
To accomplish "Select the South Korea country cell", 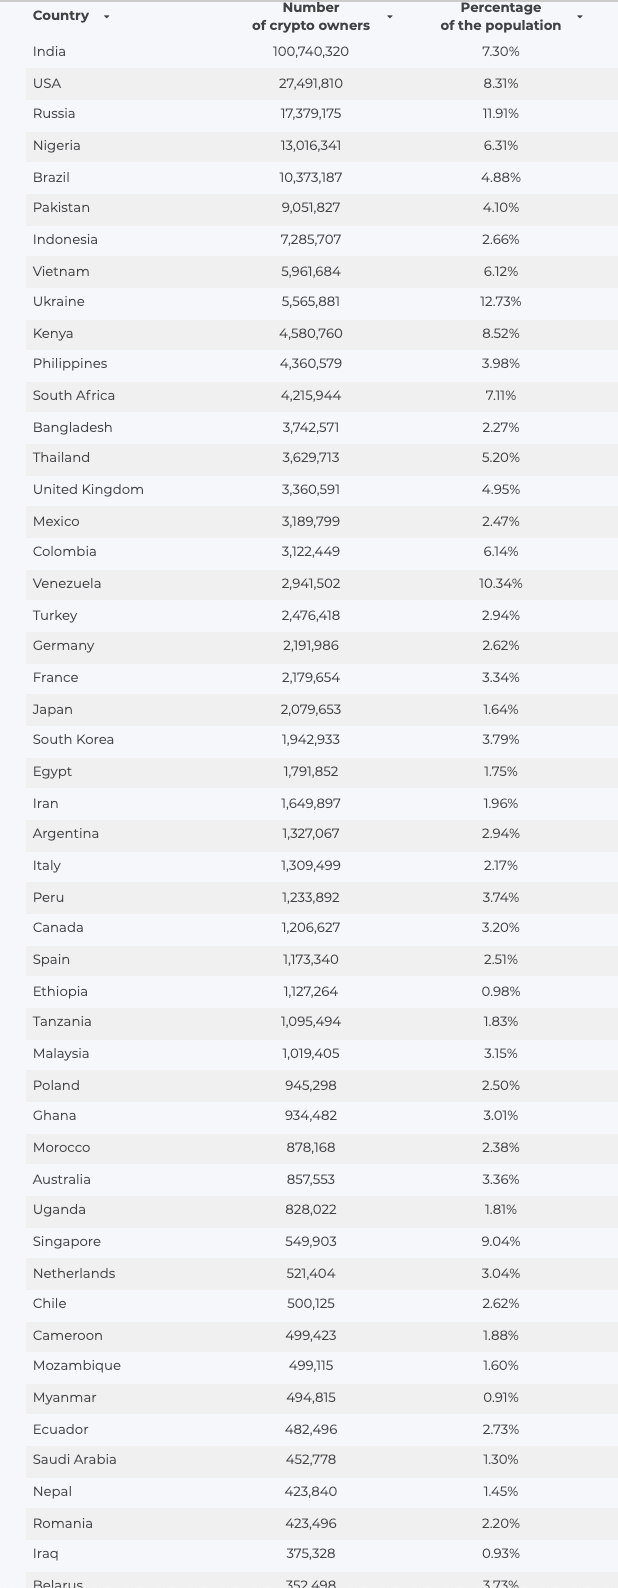I will pyautogui.click(x=73, y=739).
